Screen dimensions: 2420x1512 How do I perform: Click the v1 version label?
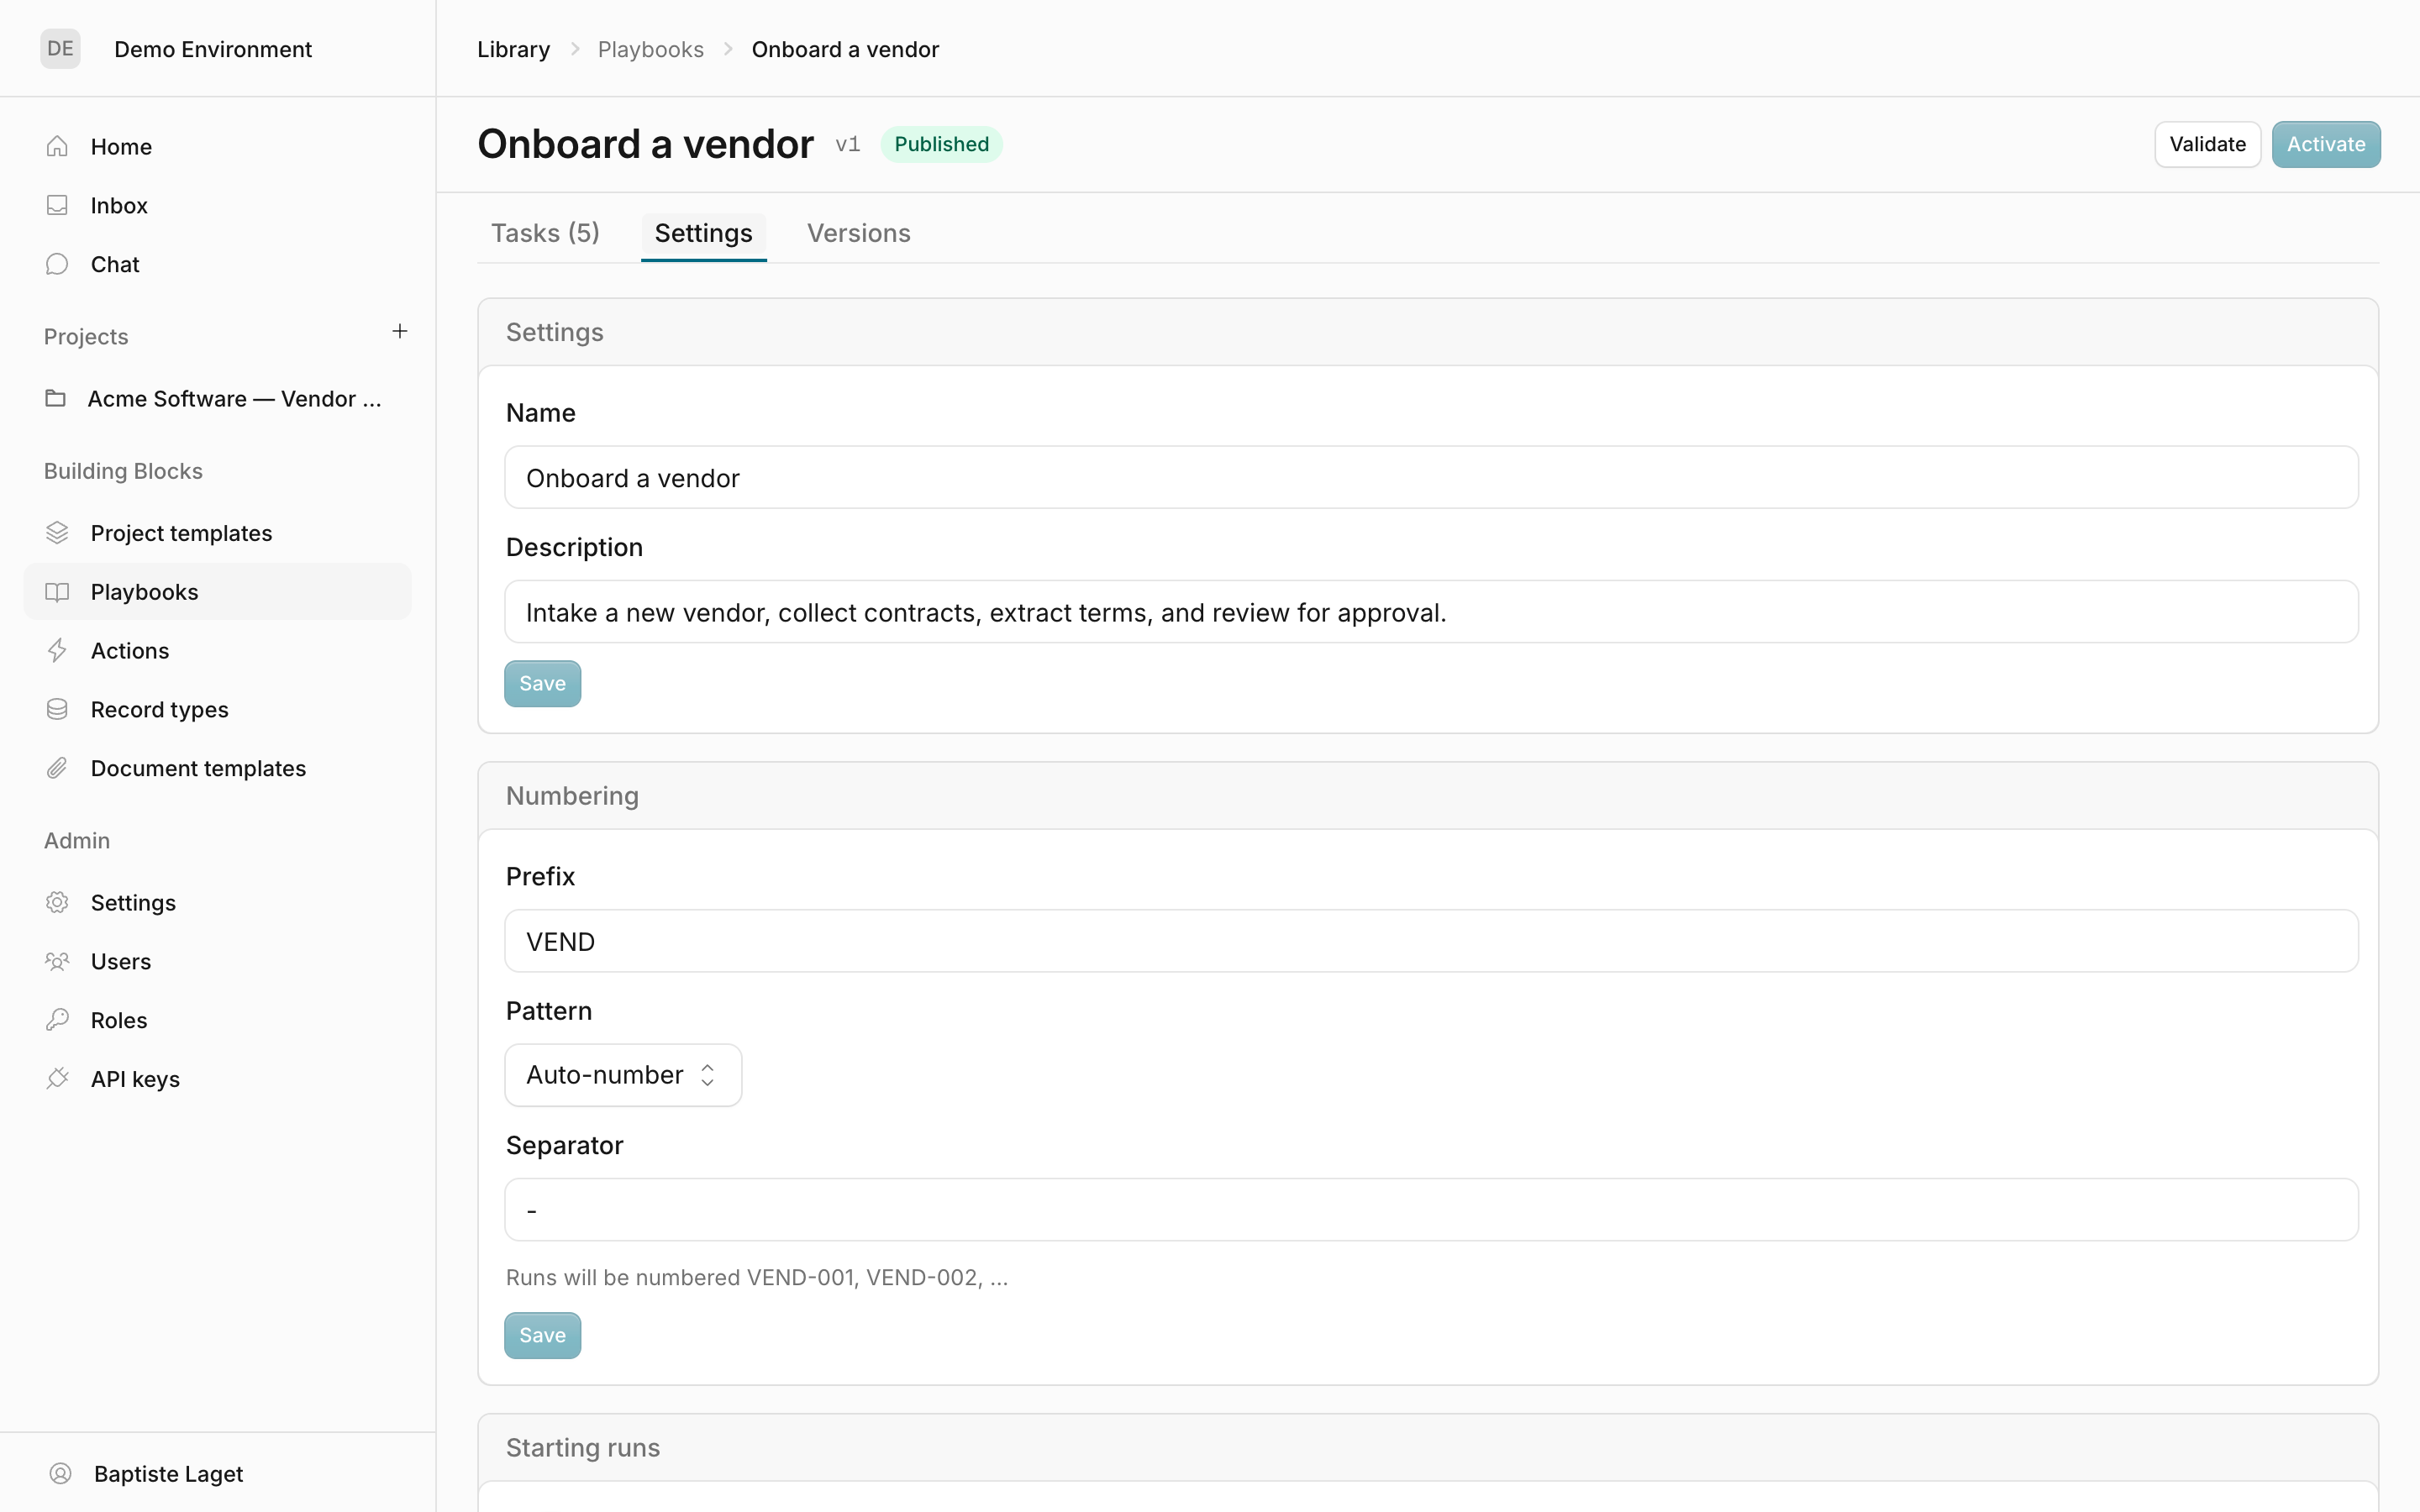(847, 144)
